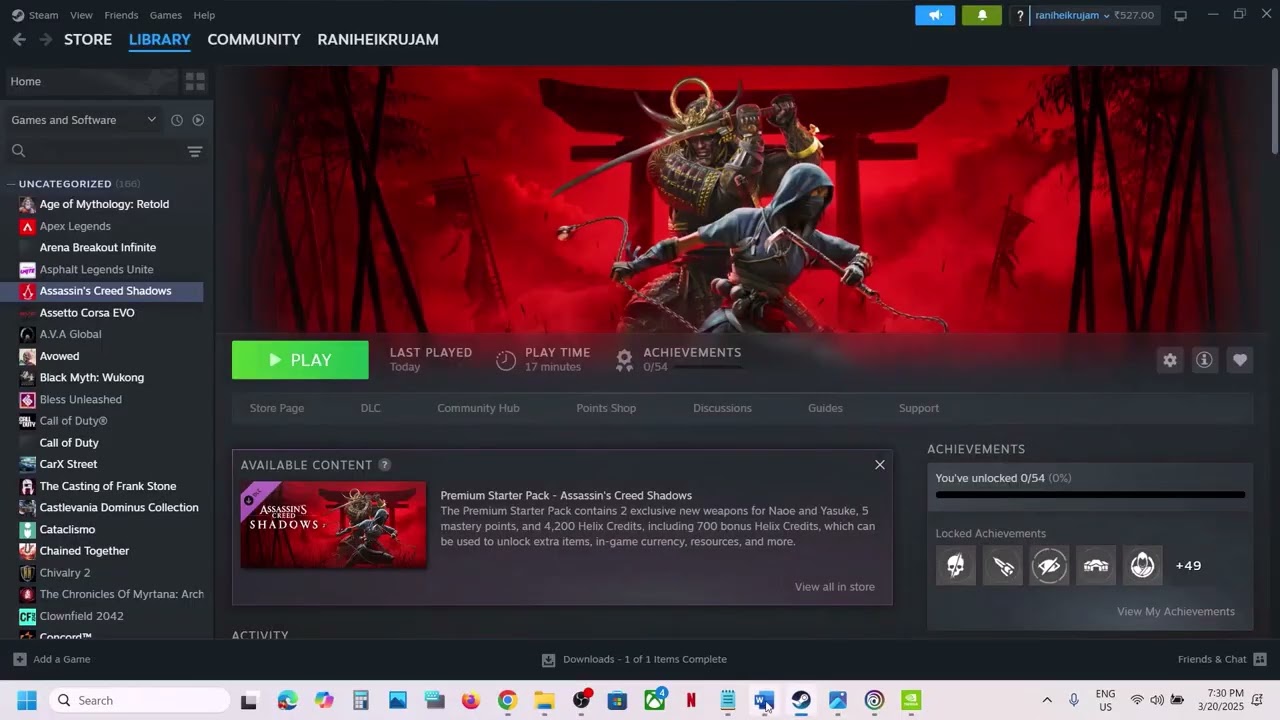This screenshot has height=720, width=1280.
Task: Click View My Achievements link
Action: [1176, 611]
